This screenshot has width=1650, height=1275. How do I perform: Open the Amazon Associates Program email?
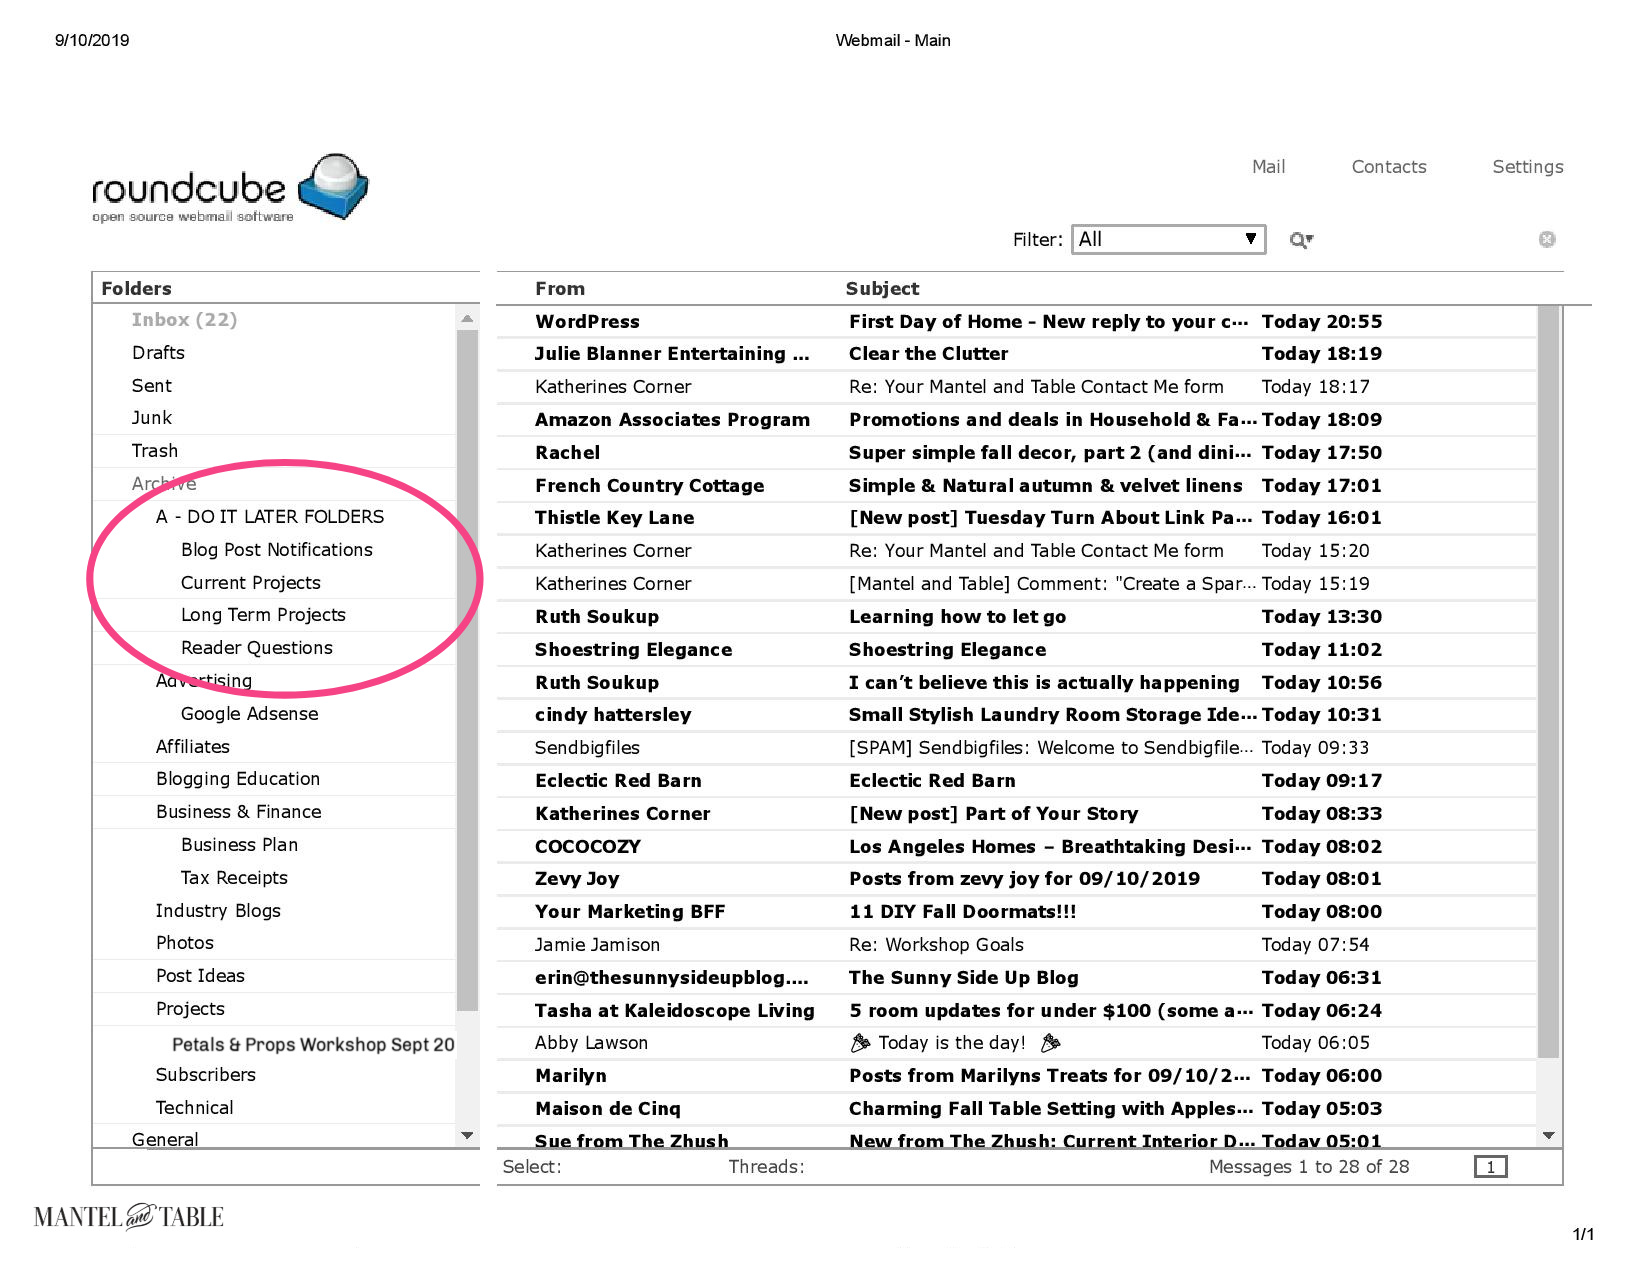pos(1016,420)
